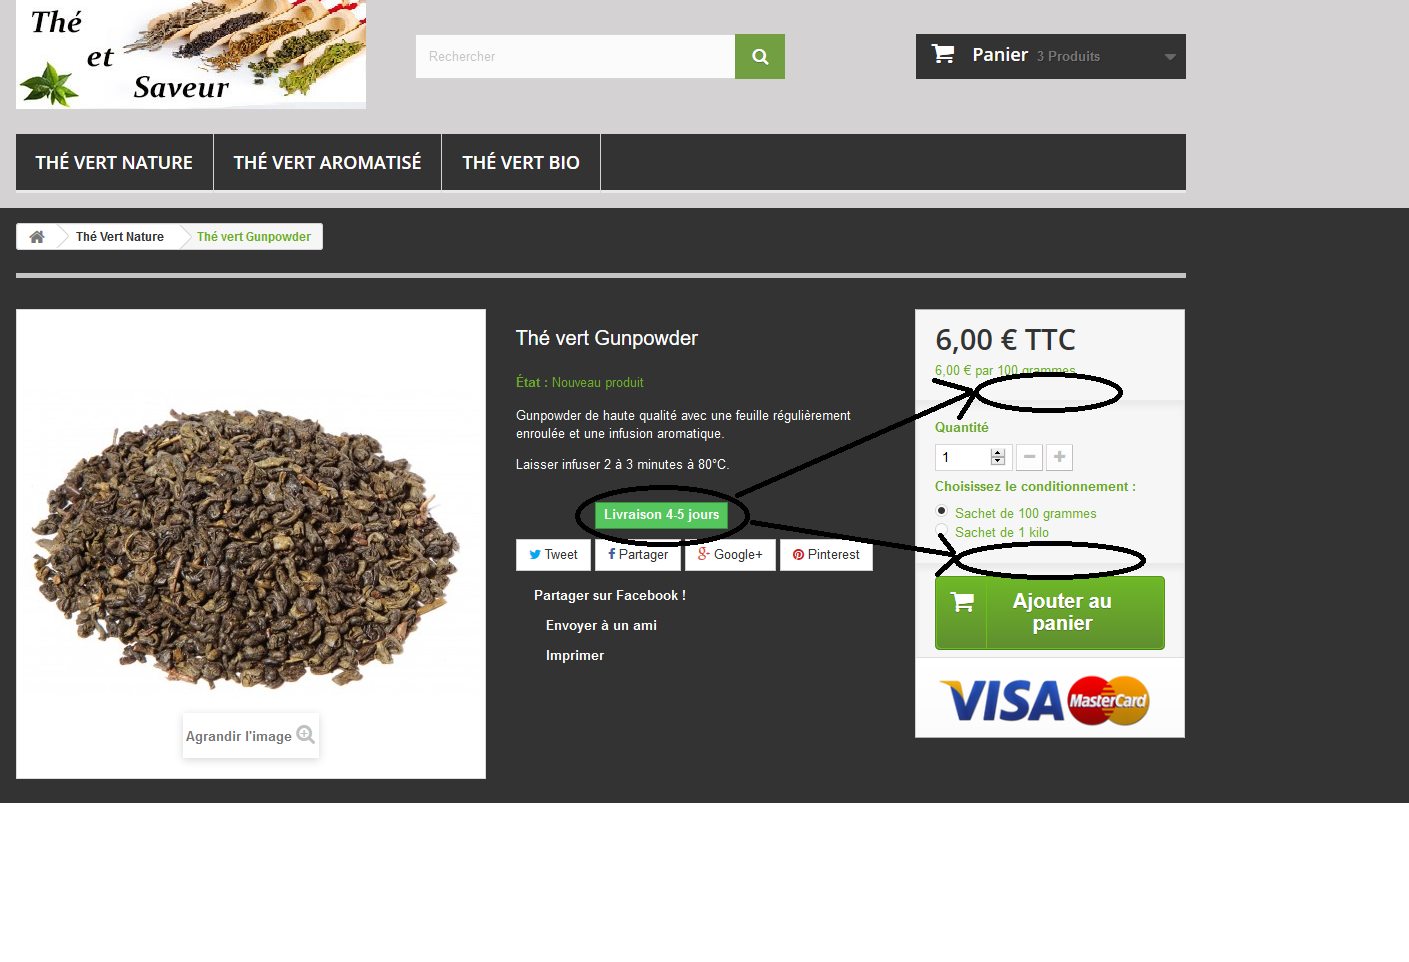Open the home icon in breadcrumb
The height and width of the screenshot is (962, 1409).
[x=37, y=237]
